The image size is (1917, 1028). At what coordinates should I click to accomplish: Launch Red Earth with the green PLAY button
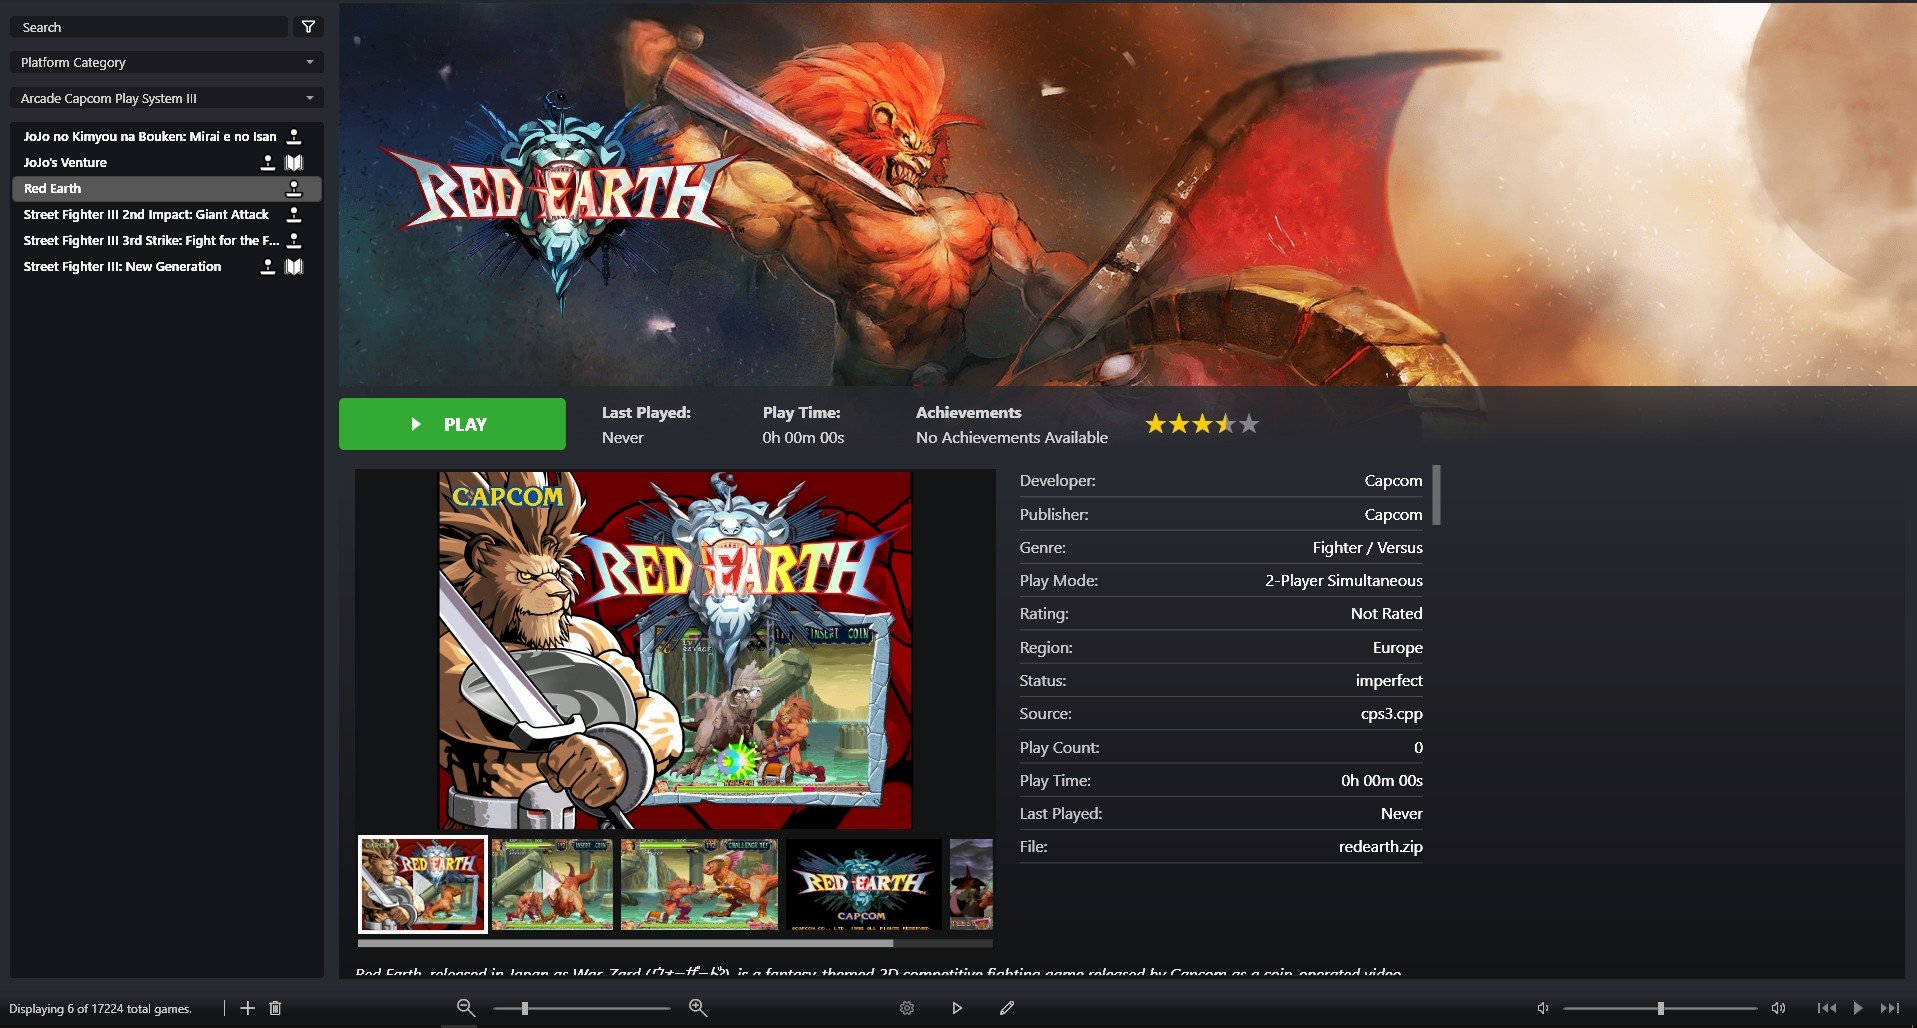(452, 424)
